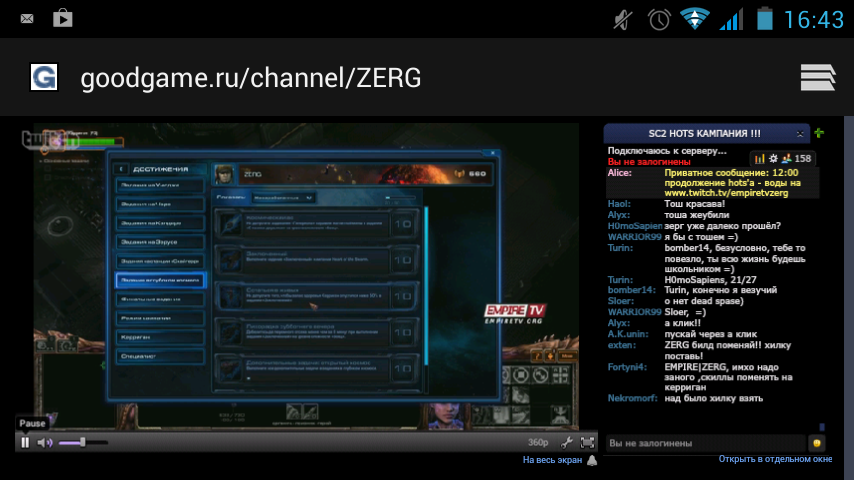Tap the mail notification icon
Viewport: 854px width, 480px height.
tap(27, 19)
